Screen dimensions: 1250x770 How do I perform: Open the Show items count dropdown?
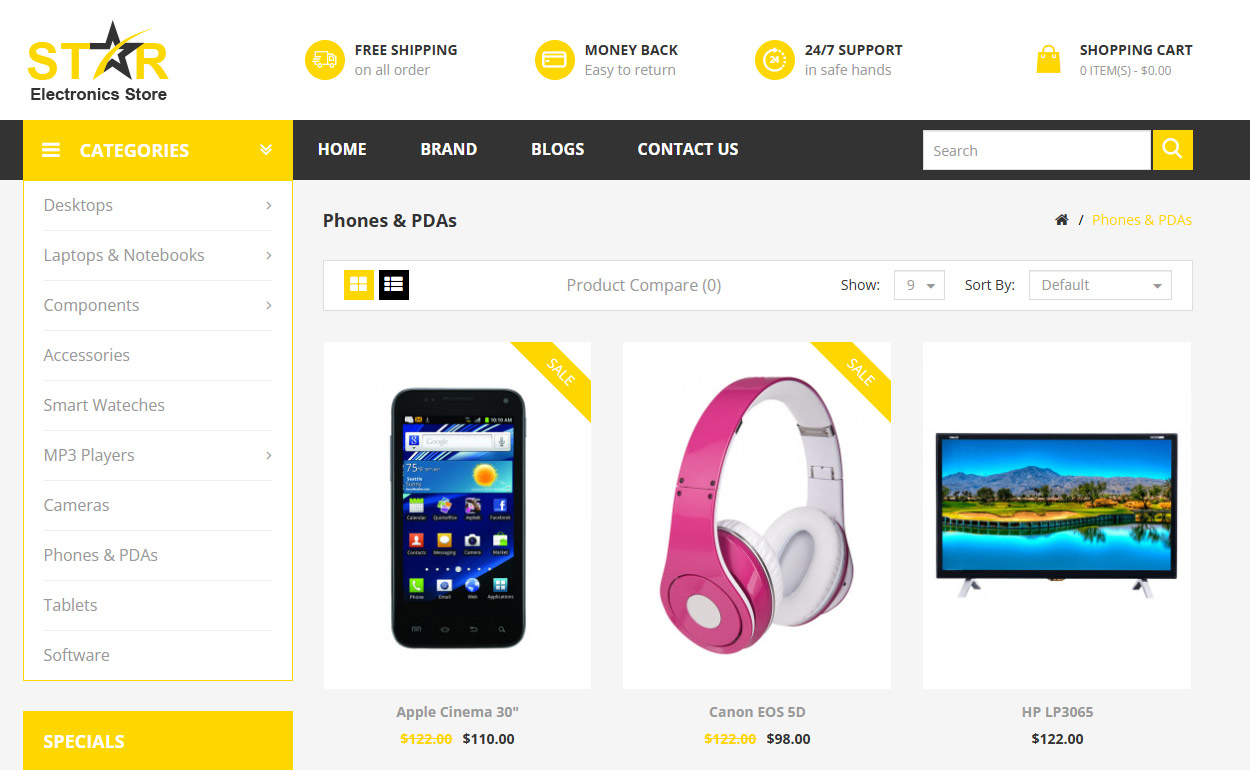pyautogui.click(x=919, y=285)
